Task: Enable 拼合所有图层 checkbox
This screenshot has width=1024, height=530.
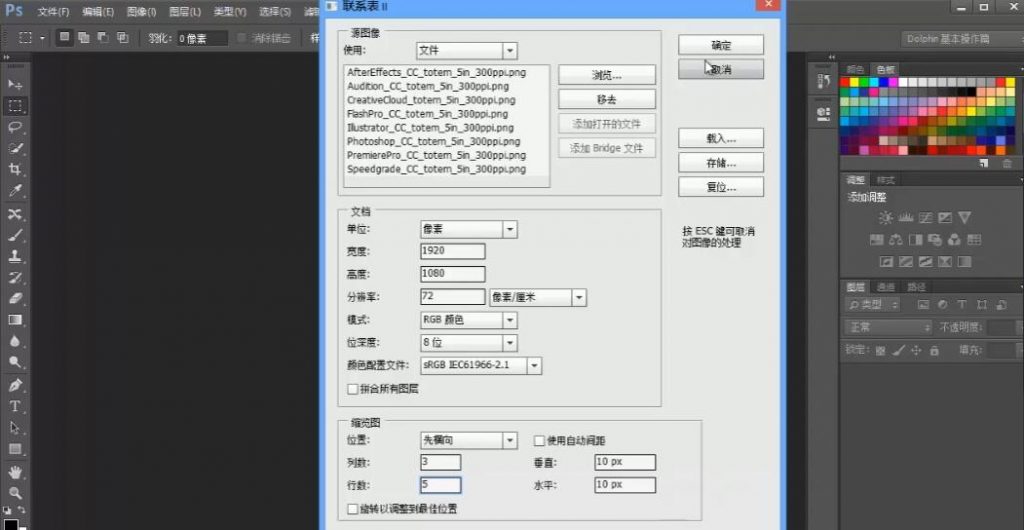Action: tap(353, 389)
